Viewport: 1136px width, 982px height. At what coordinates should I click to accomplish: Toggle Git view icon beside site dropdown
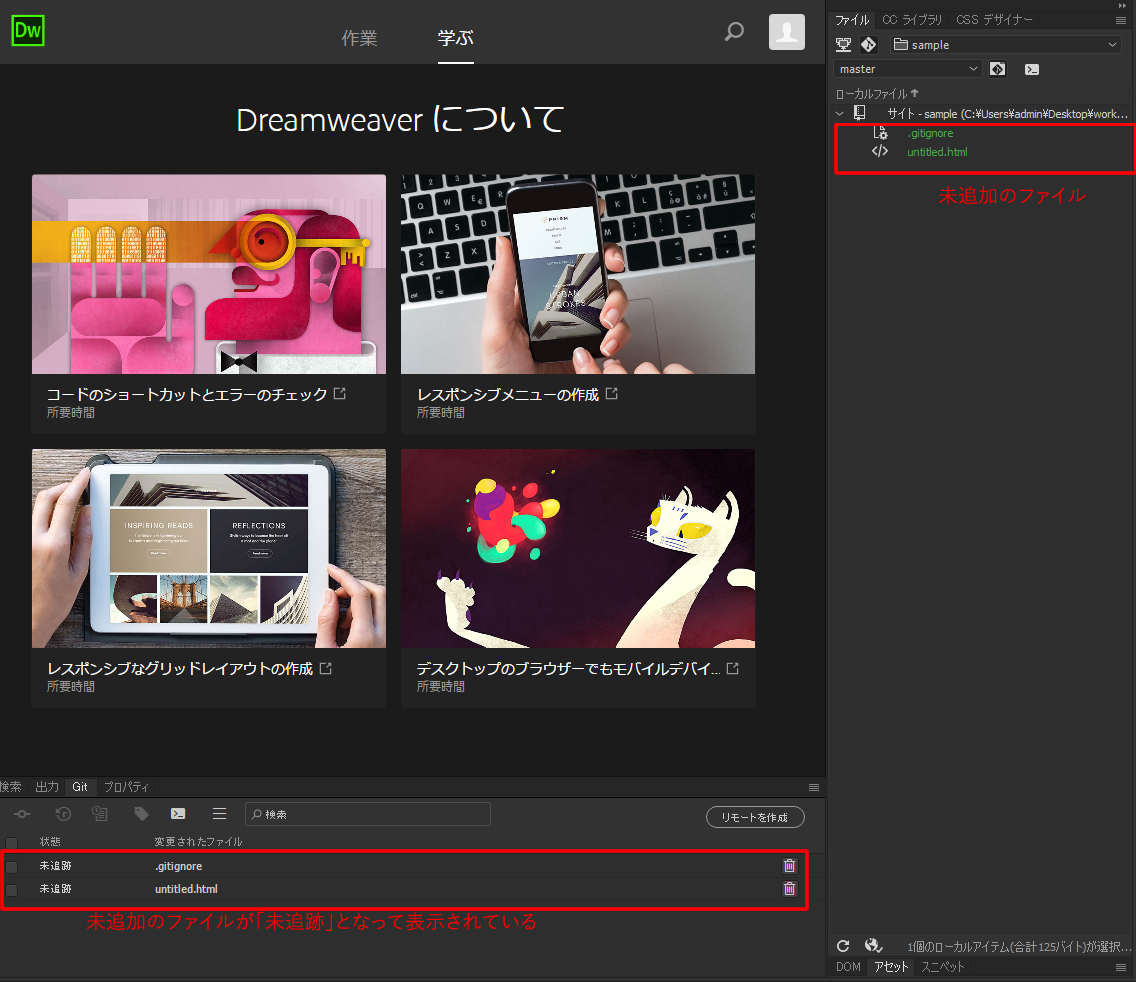click(x=869, y=45)
